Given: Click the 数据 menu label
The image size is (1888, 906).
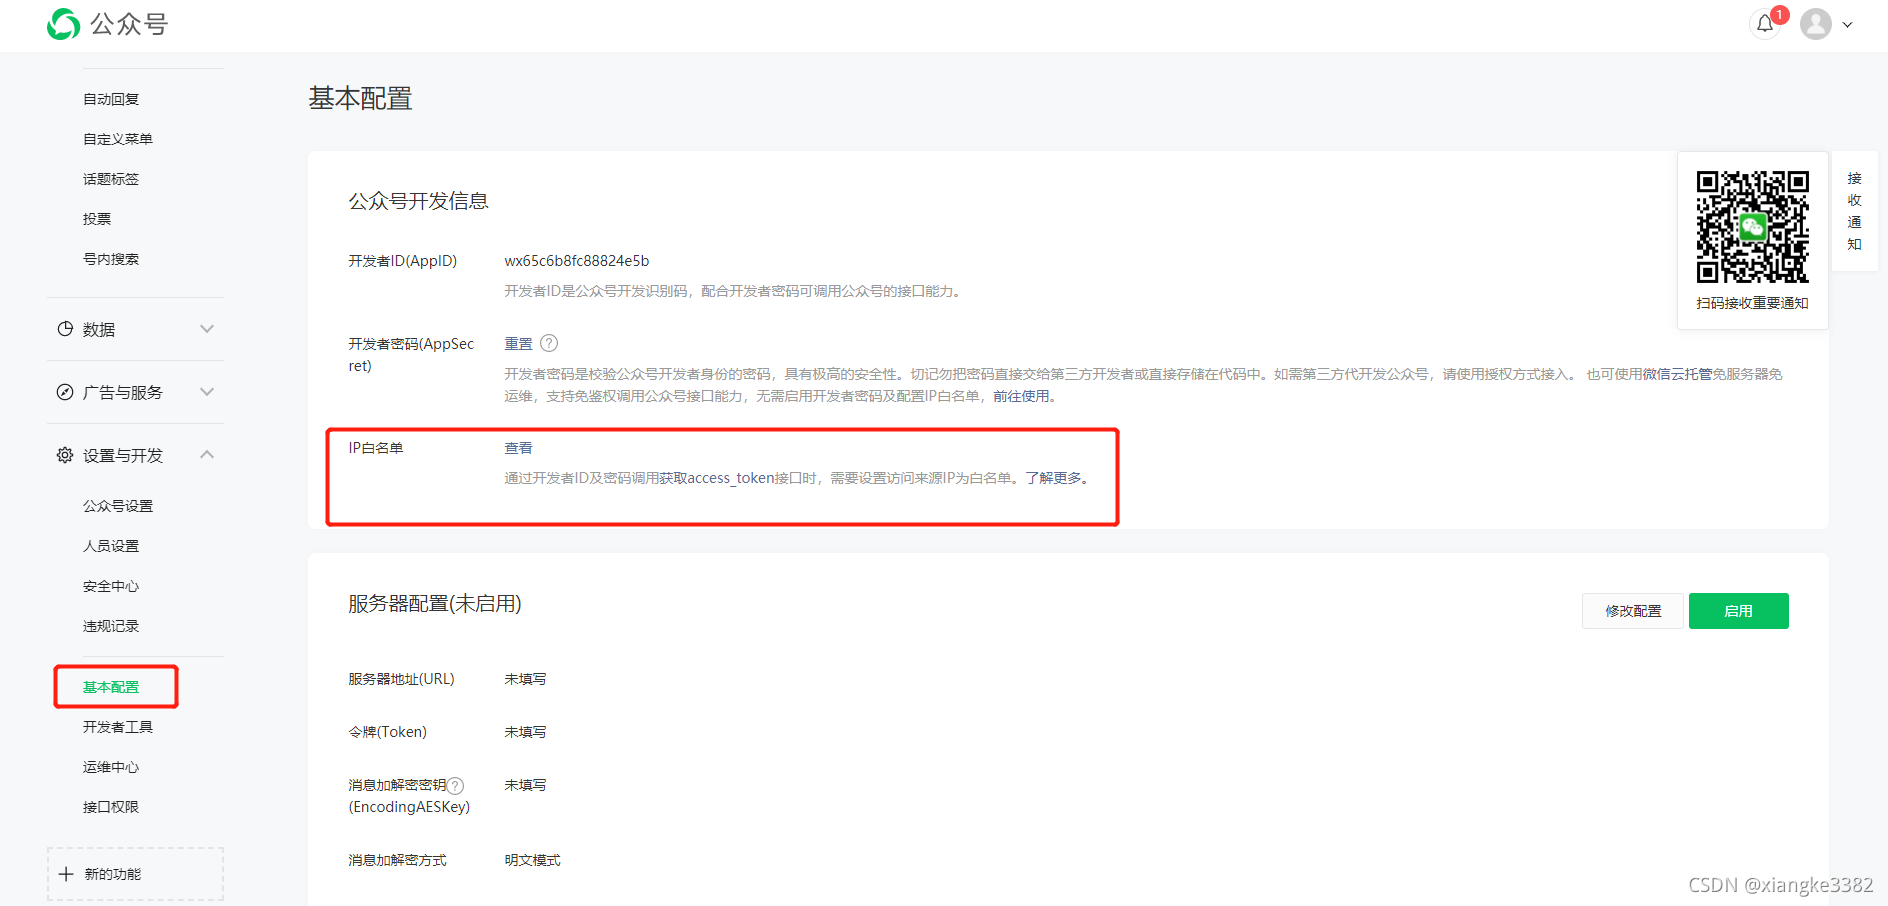Looking at the screenshot, I should pos(99,329).
